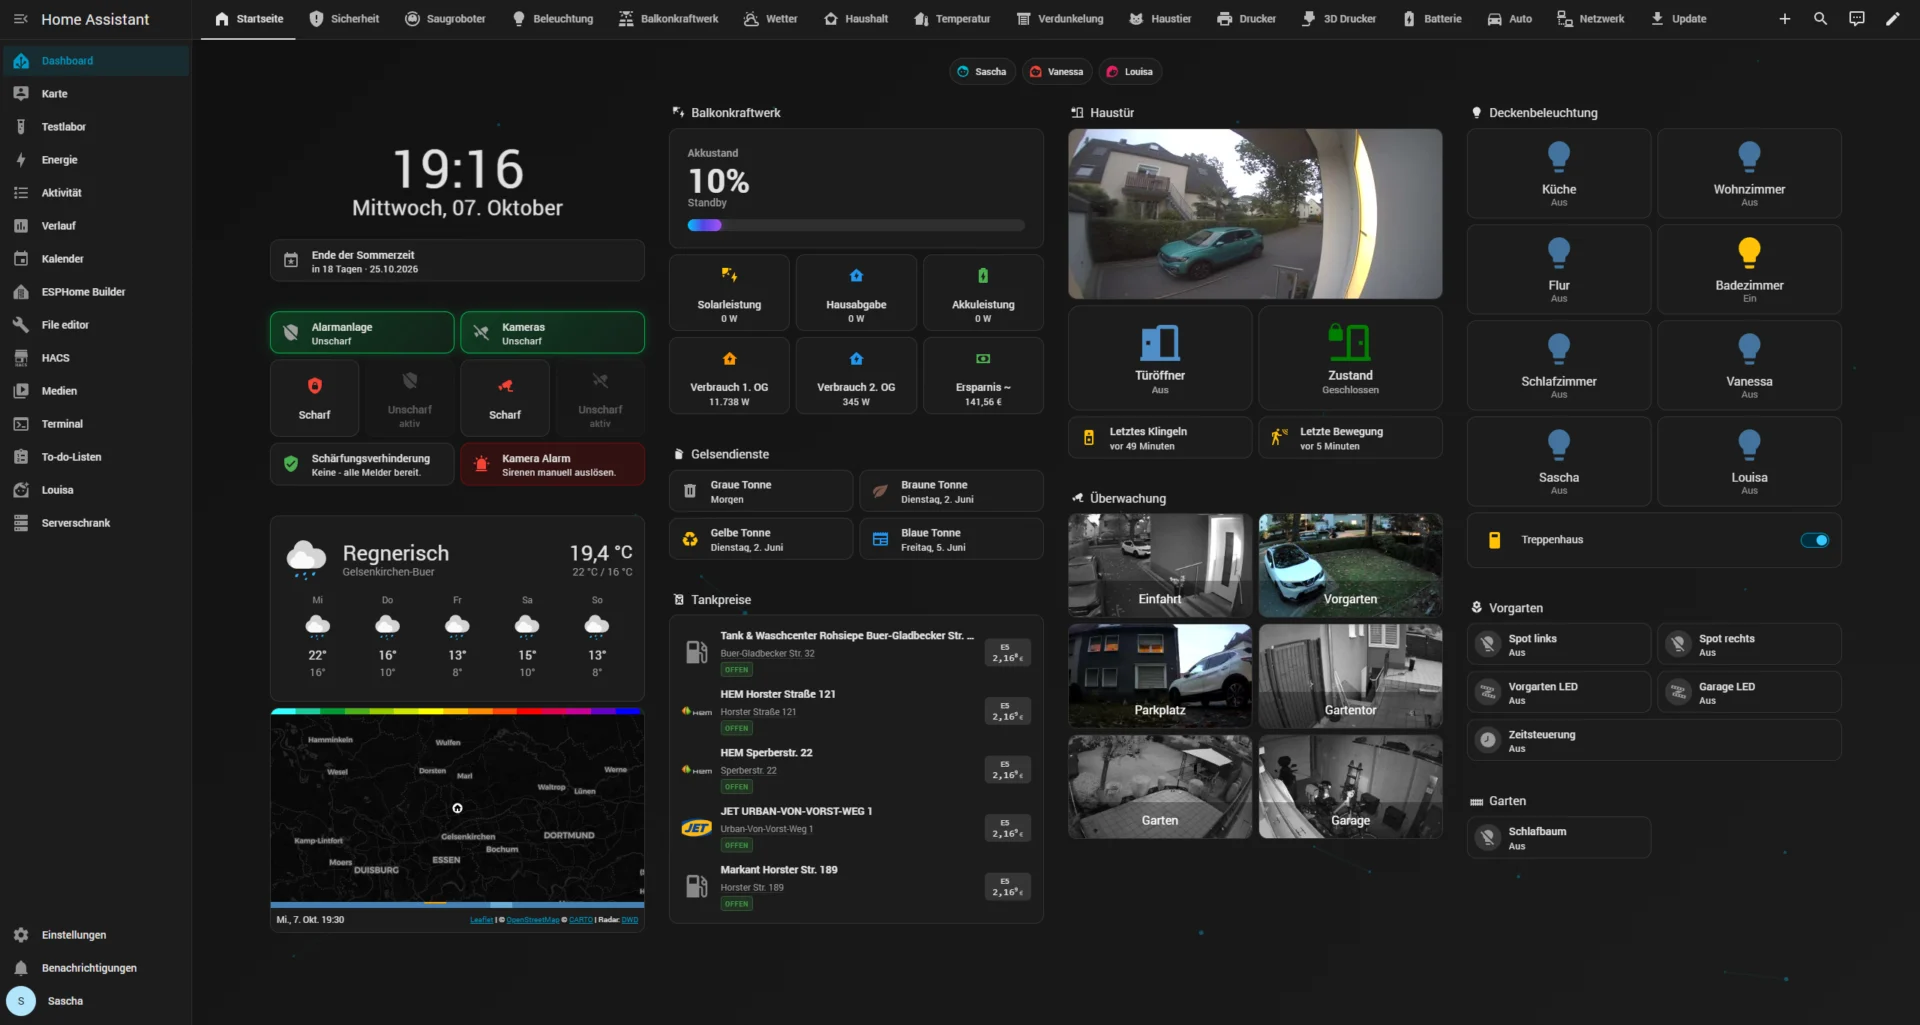Screen dimensions: 1920x1025
Task: Click the Kamera Alarm siren button
Action: coord(552,465)
